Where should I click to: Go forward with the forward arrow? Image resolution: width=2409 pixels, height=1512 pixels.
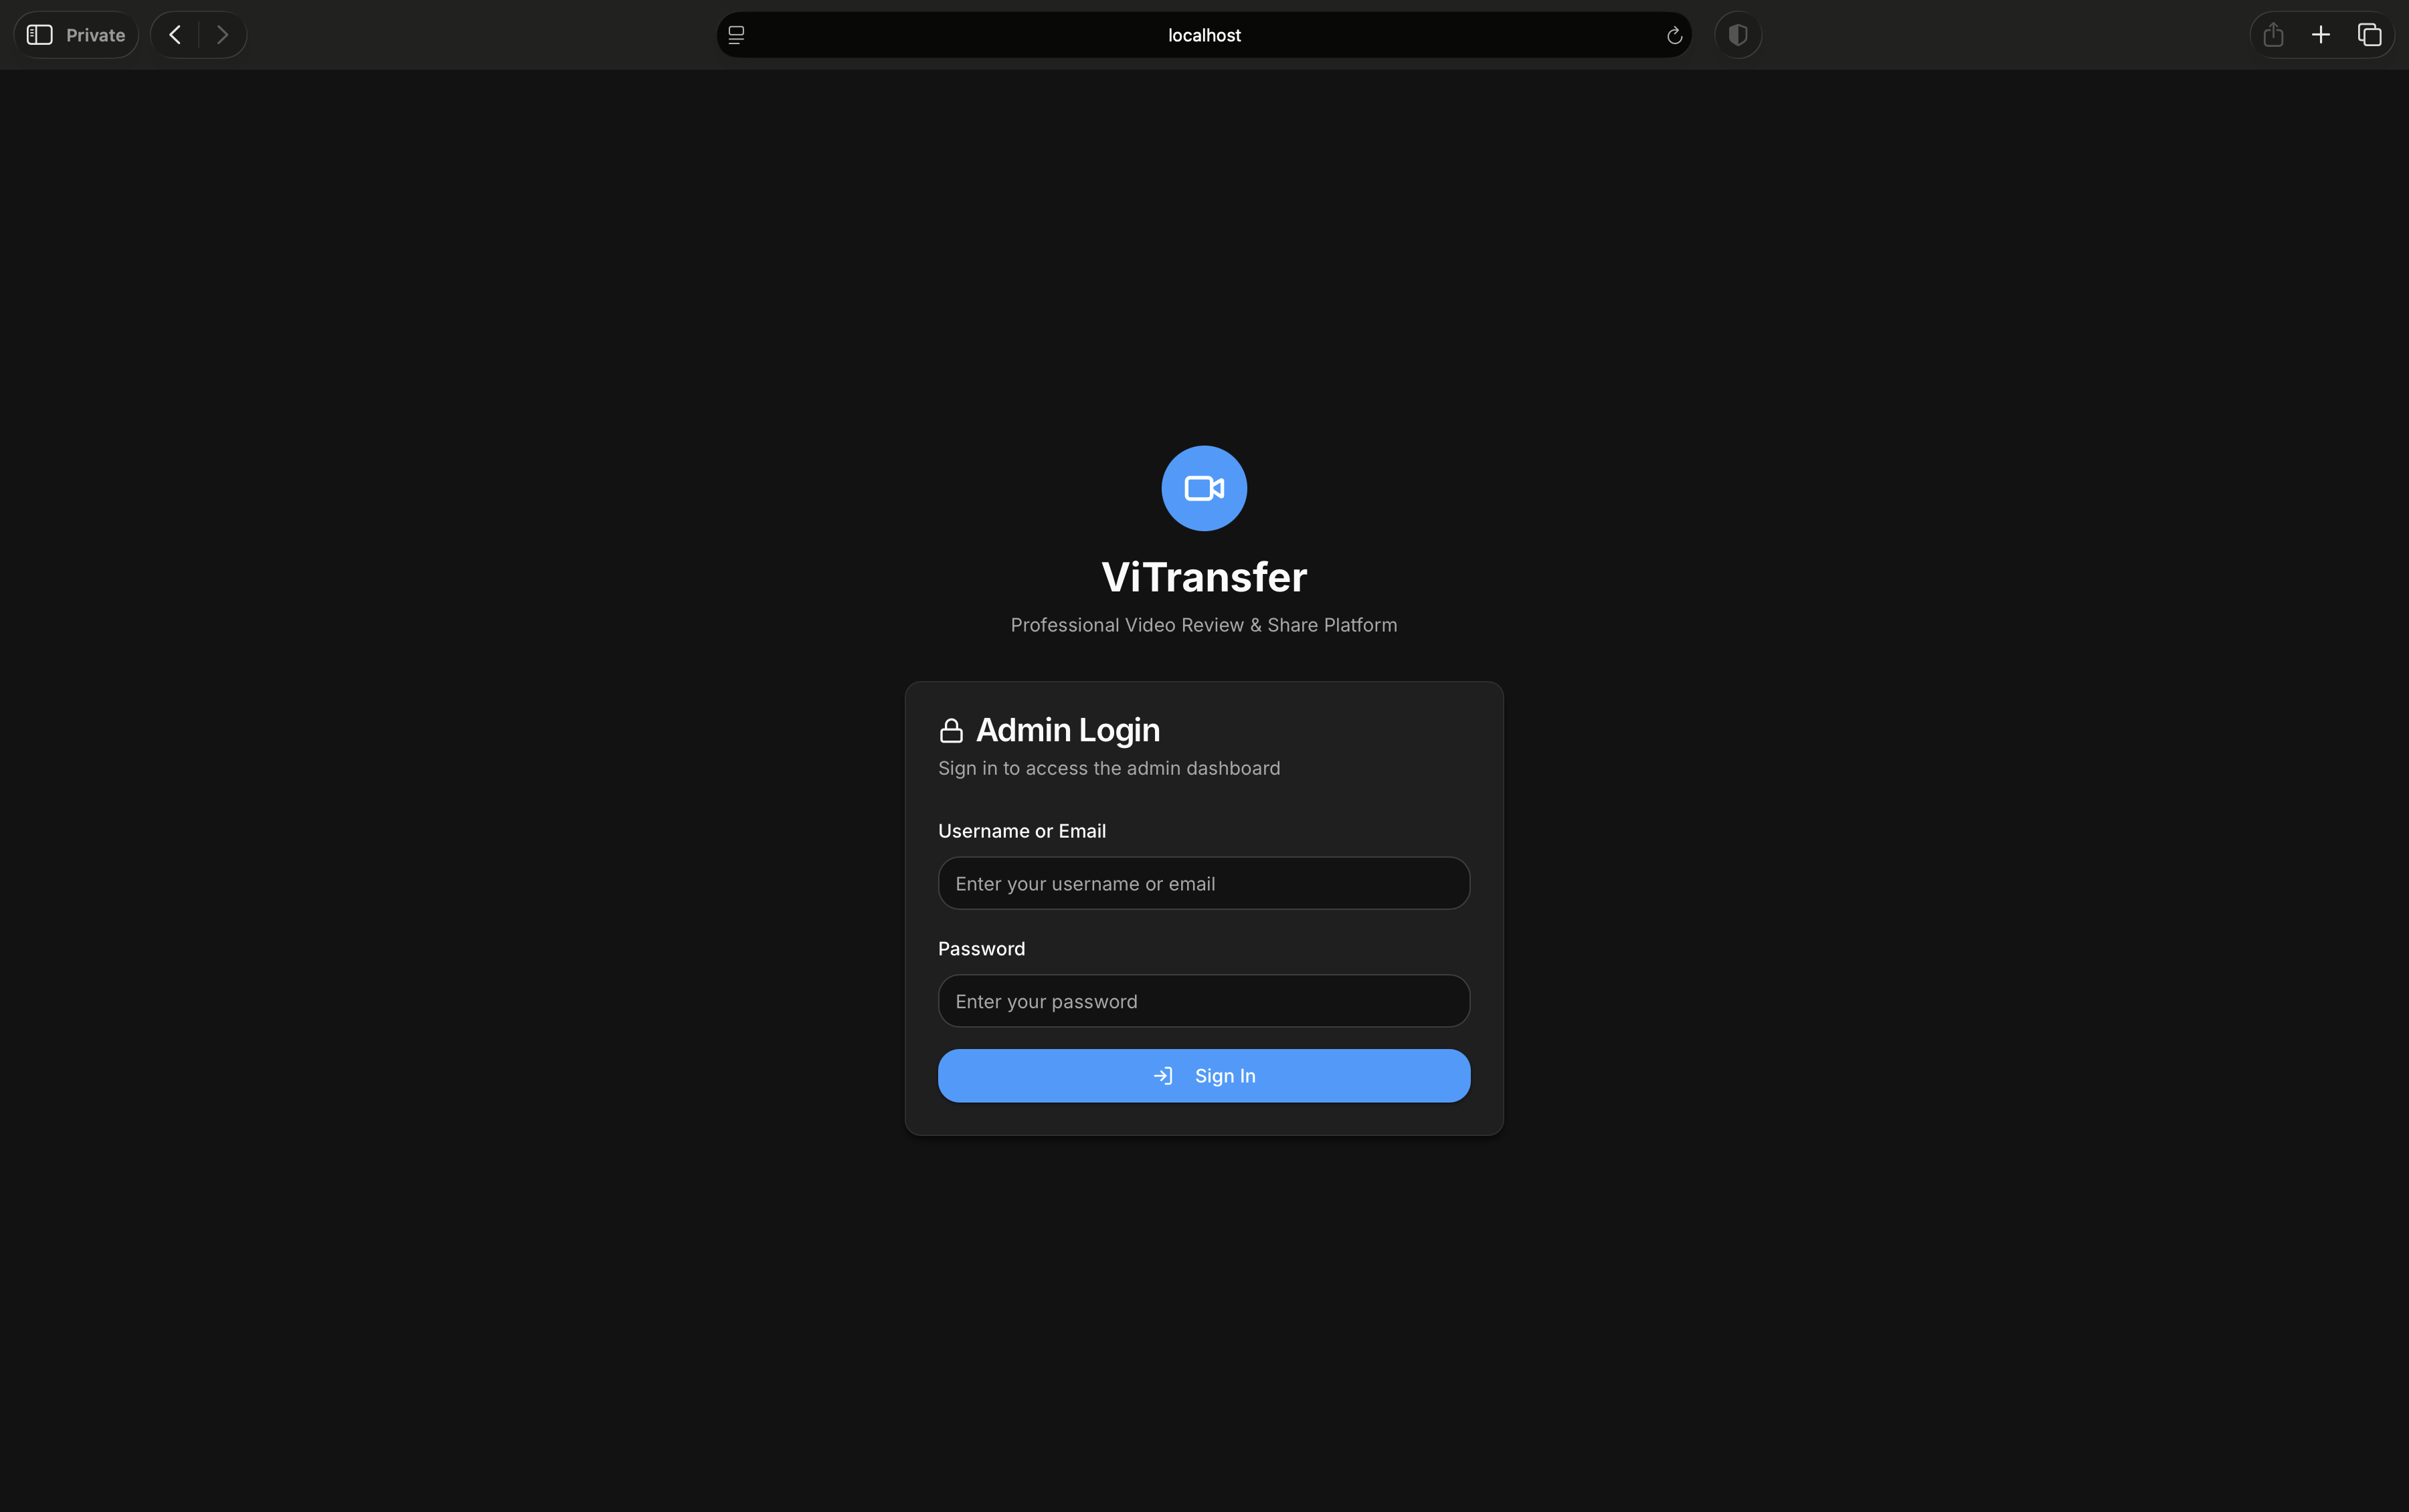click(x=222, y=35)
